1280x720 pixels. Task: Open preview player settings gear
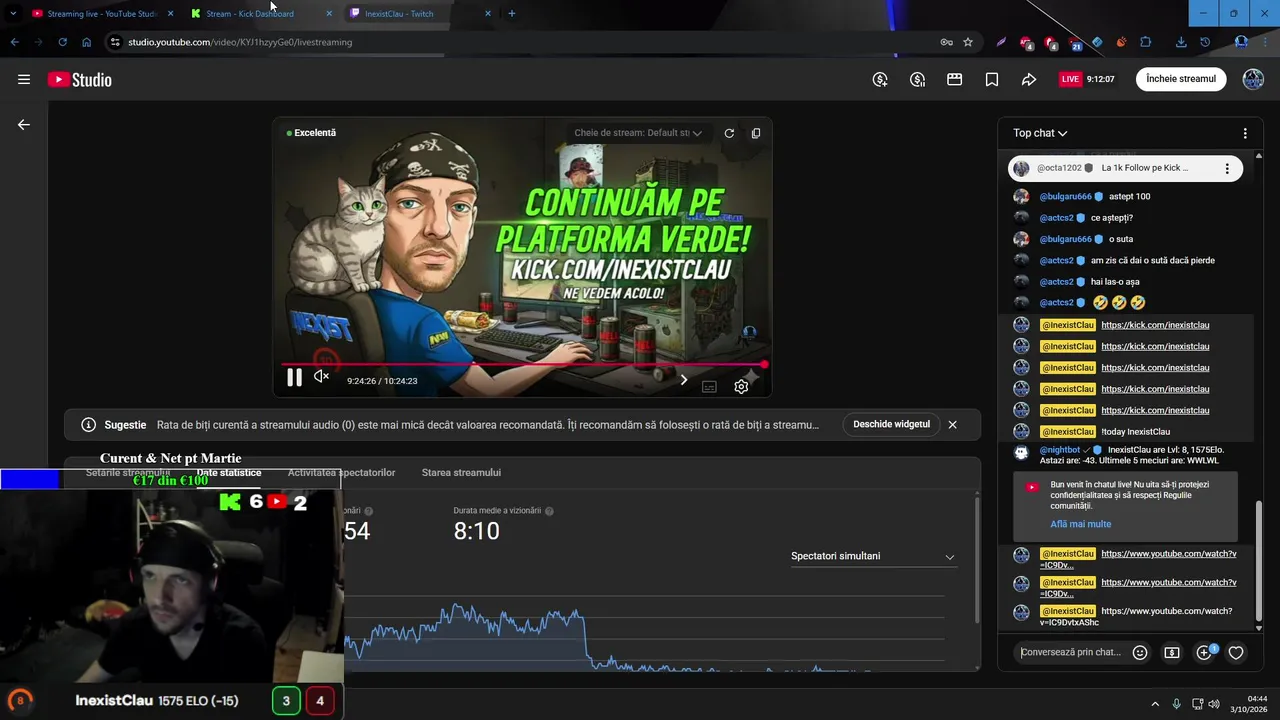(x=741, y=386)
